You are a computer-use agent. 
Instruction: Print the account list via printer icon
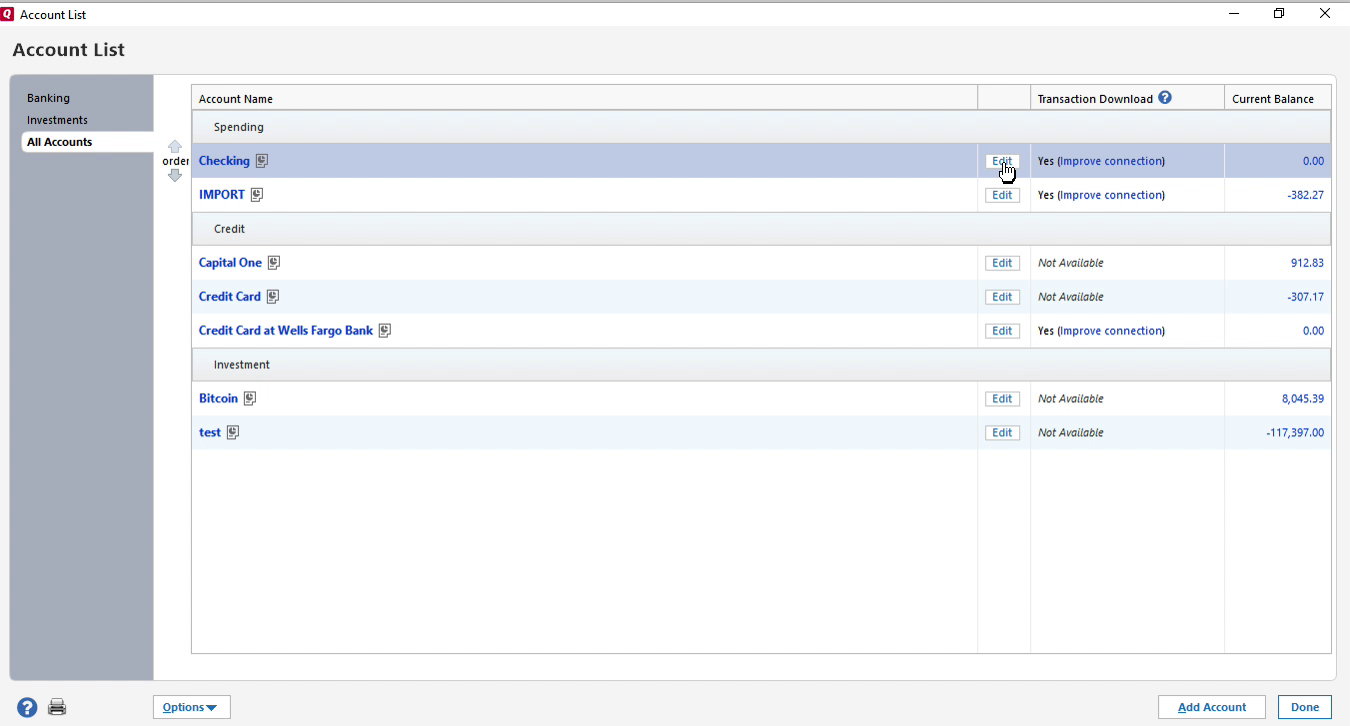pyautogui.click(x=57, y=707)
